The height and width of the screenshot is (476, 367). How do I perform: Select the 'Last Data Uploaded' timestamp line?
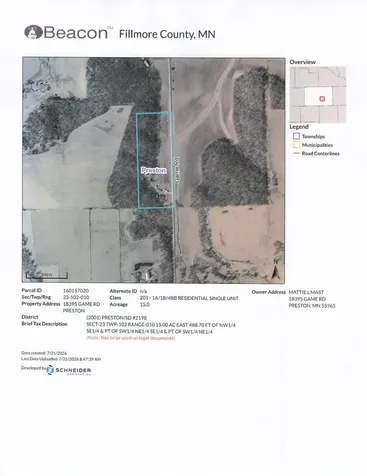(x=61, y=359)
